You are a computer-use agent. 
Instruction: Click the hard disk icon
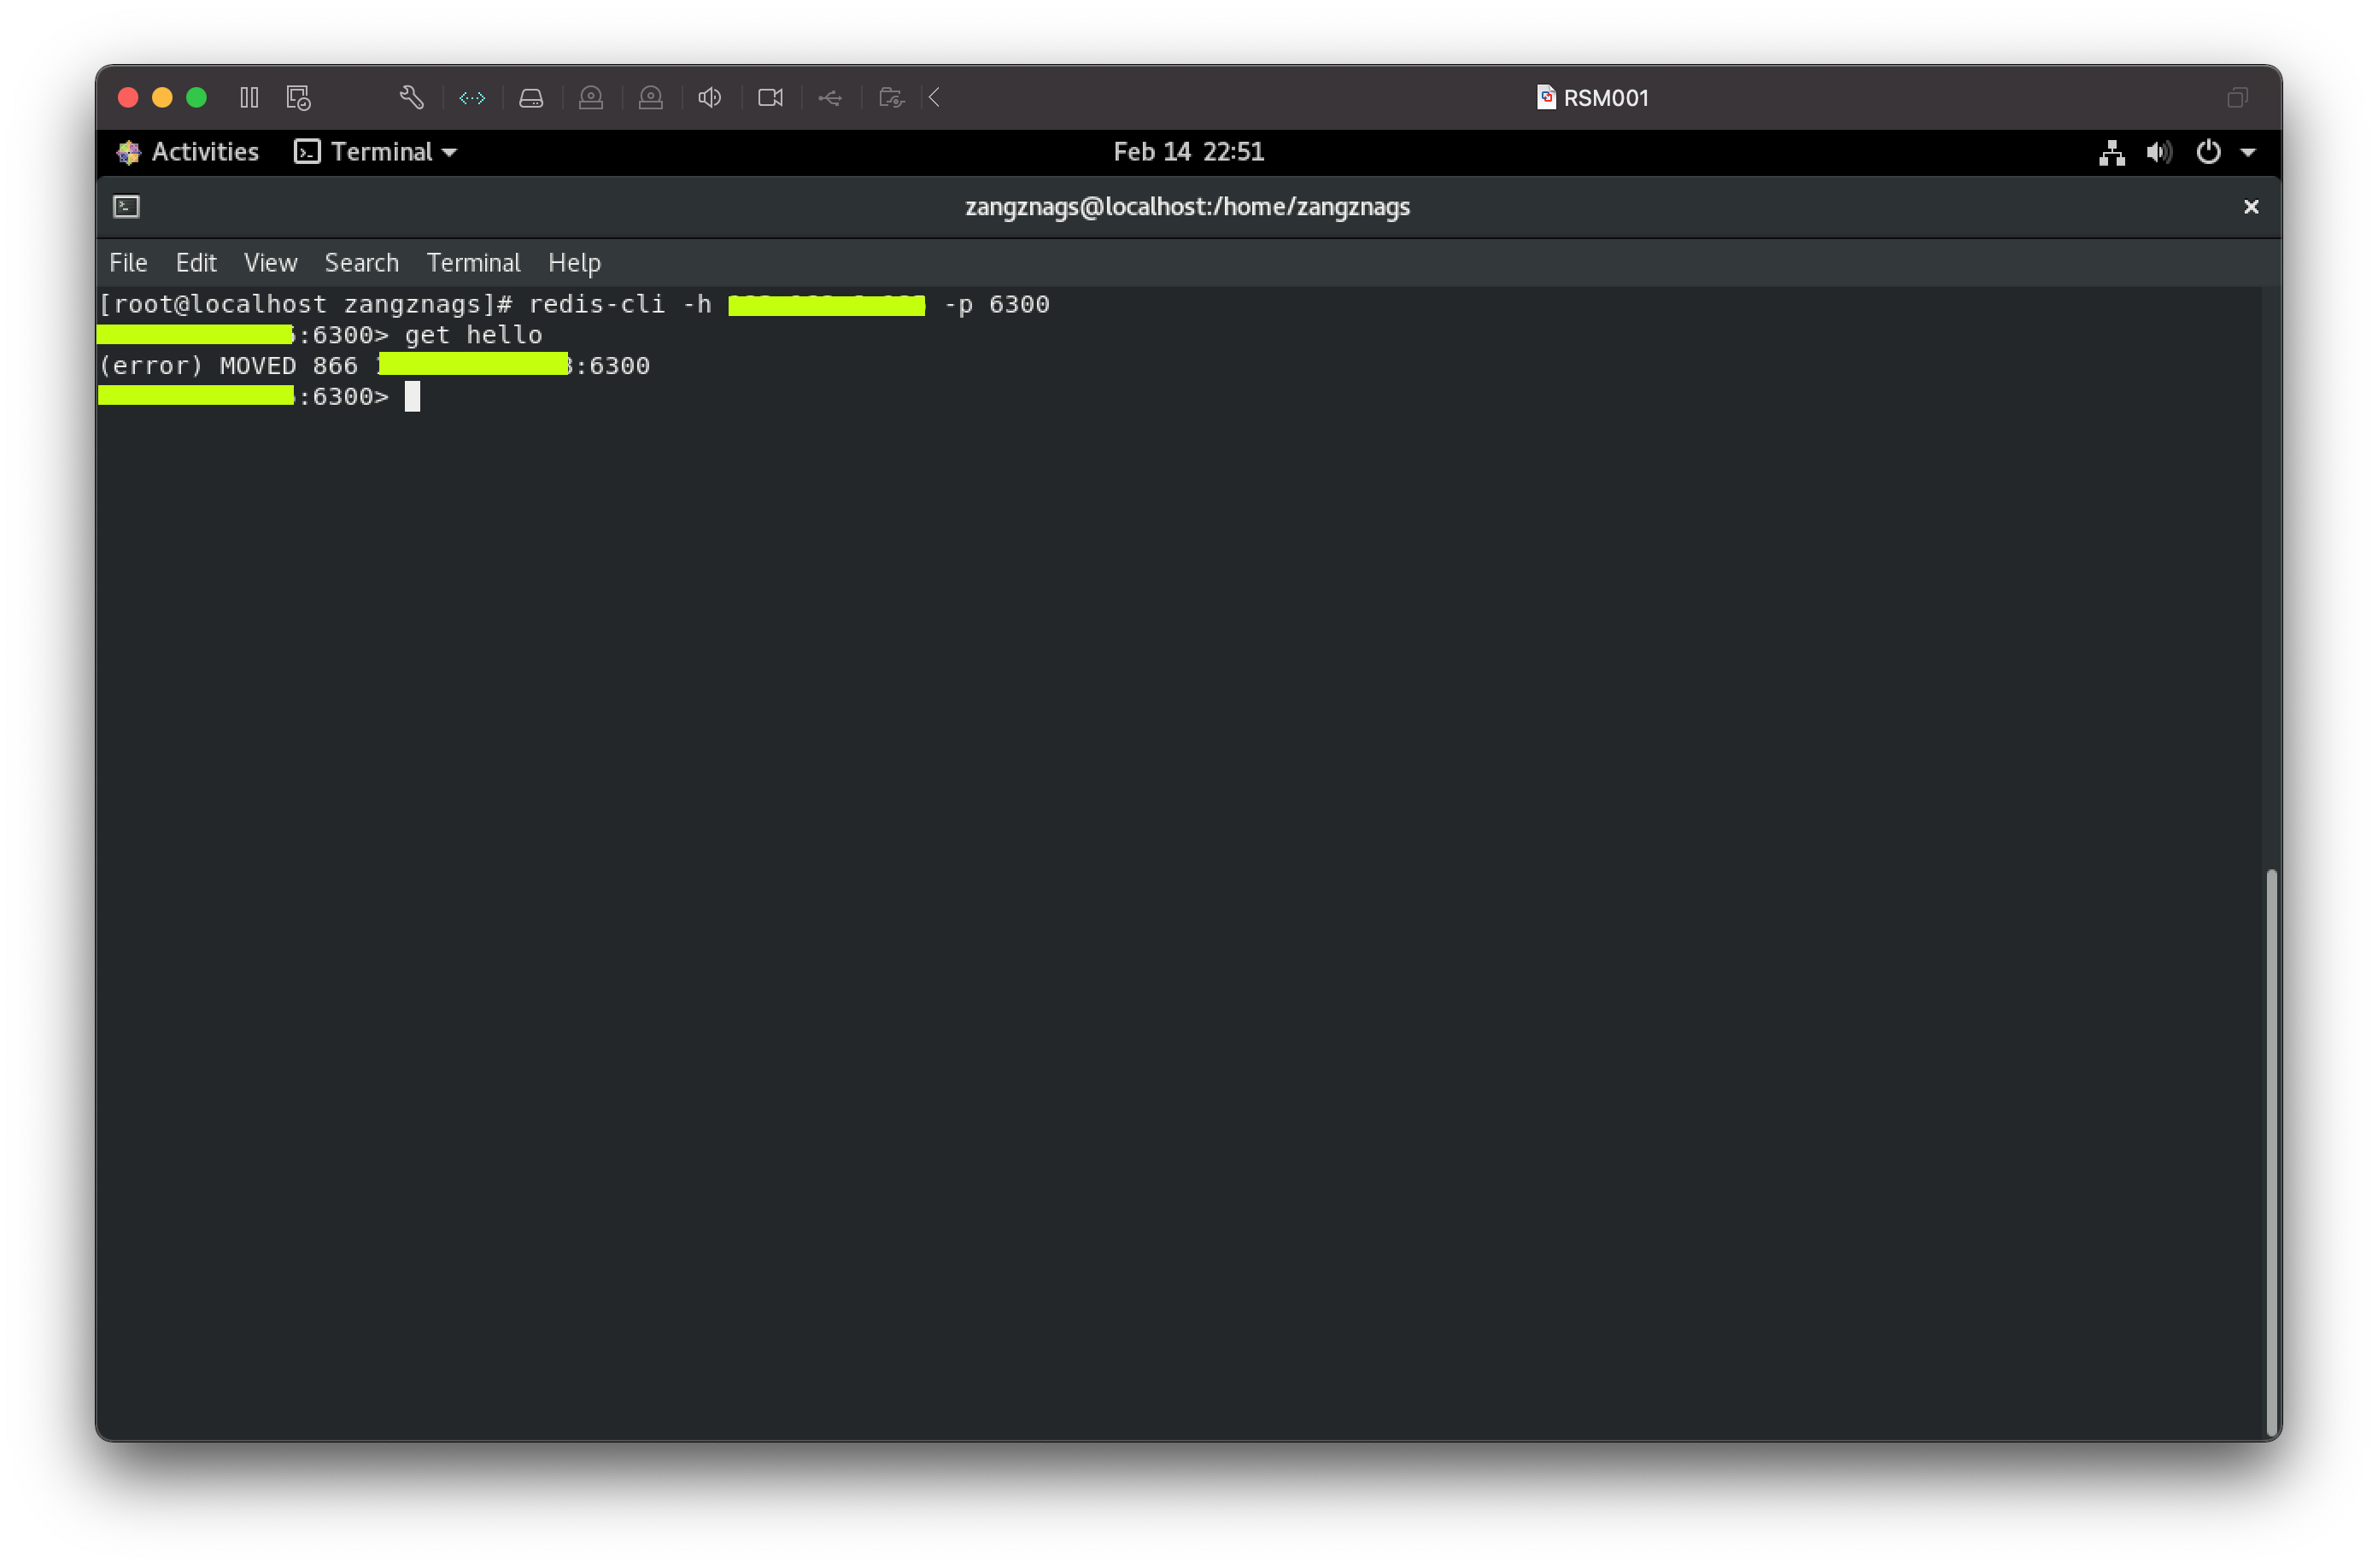(531, 97)
